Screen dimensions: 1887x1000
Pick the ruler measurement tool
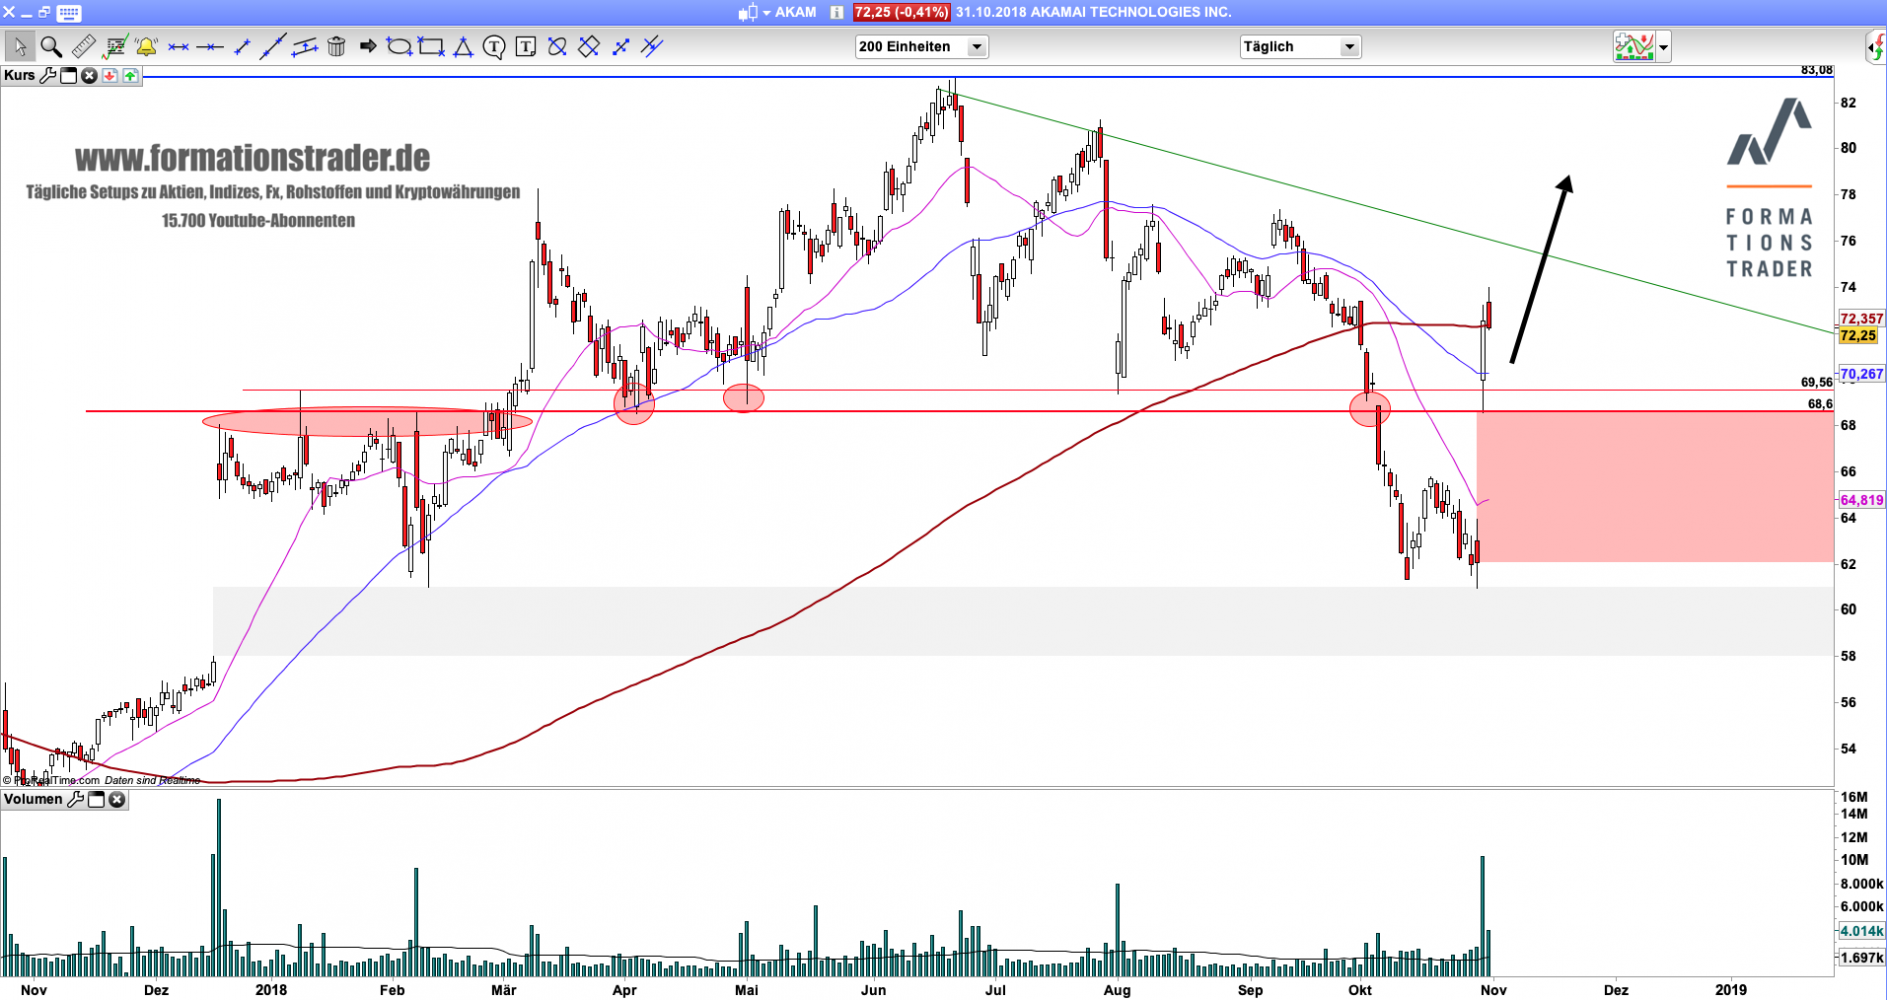(83, 47)
